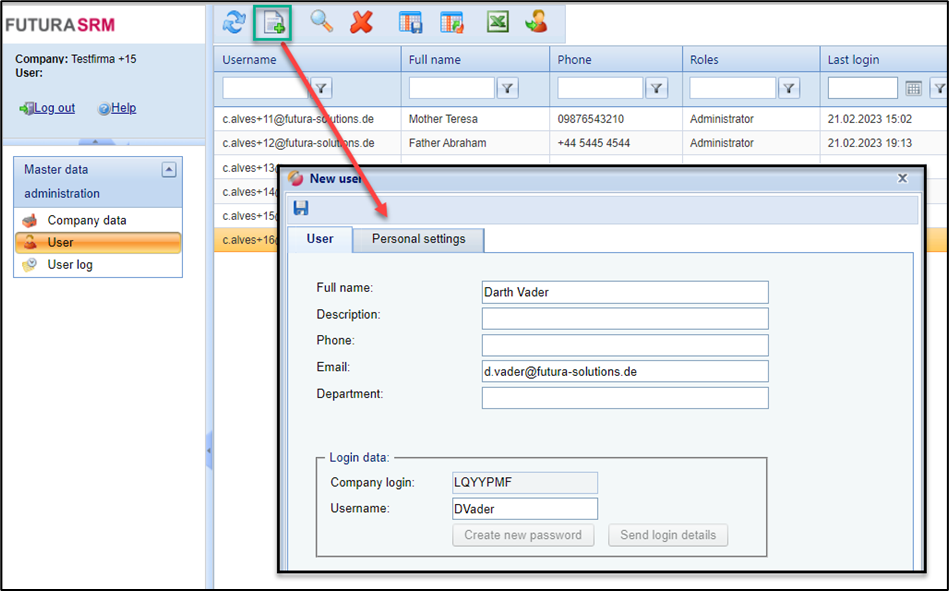This screenshot has width=949, height=591.
Task: Click the save disk icon in New user dialog
Action: 301,208
